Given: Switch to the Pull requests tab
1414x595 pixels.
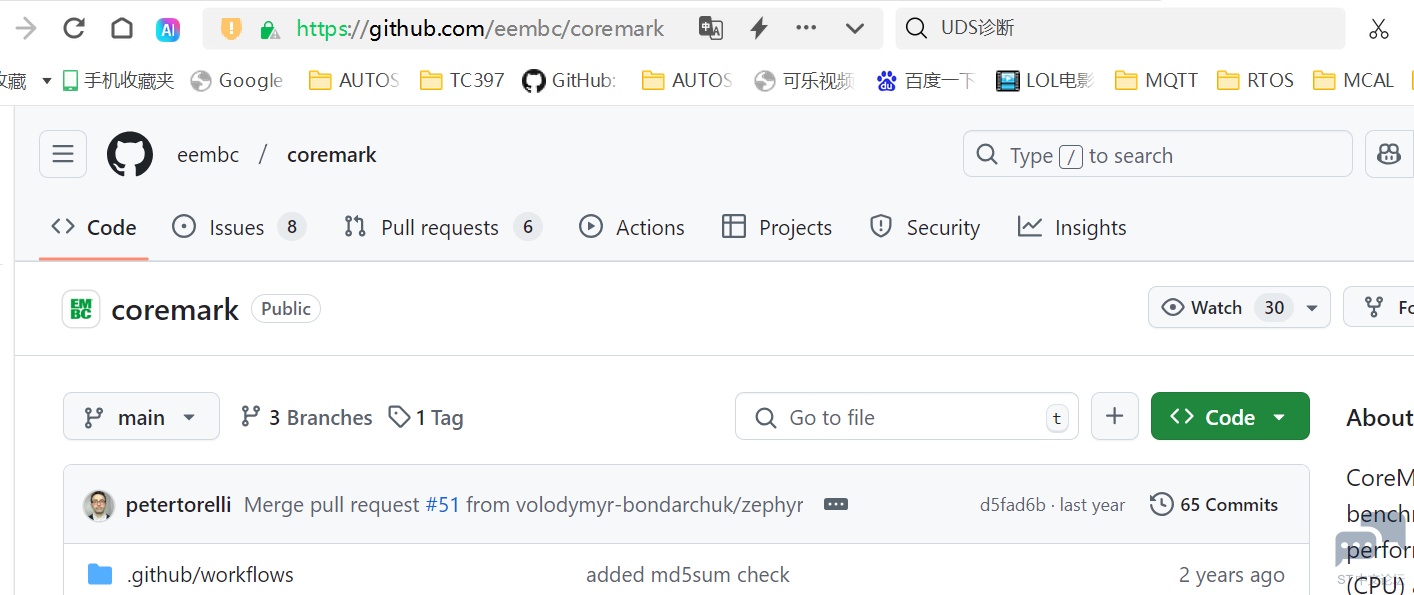Looking at the screenshot, I should 442,227.
